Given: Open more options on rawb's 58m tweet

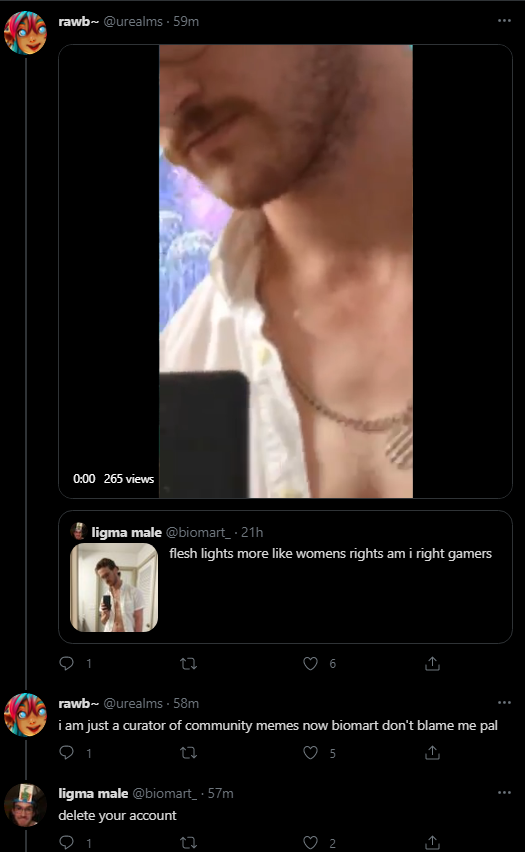Looking at the screenshot, I should [504, 703].
